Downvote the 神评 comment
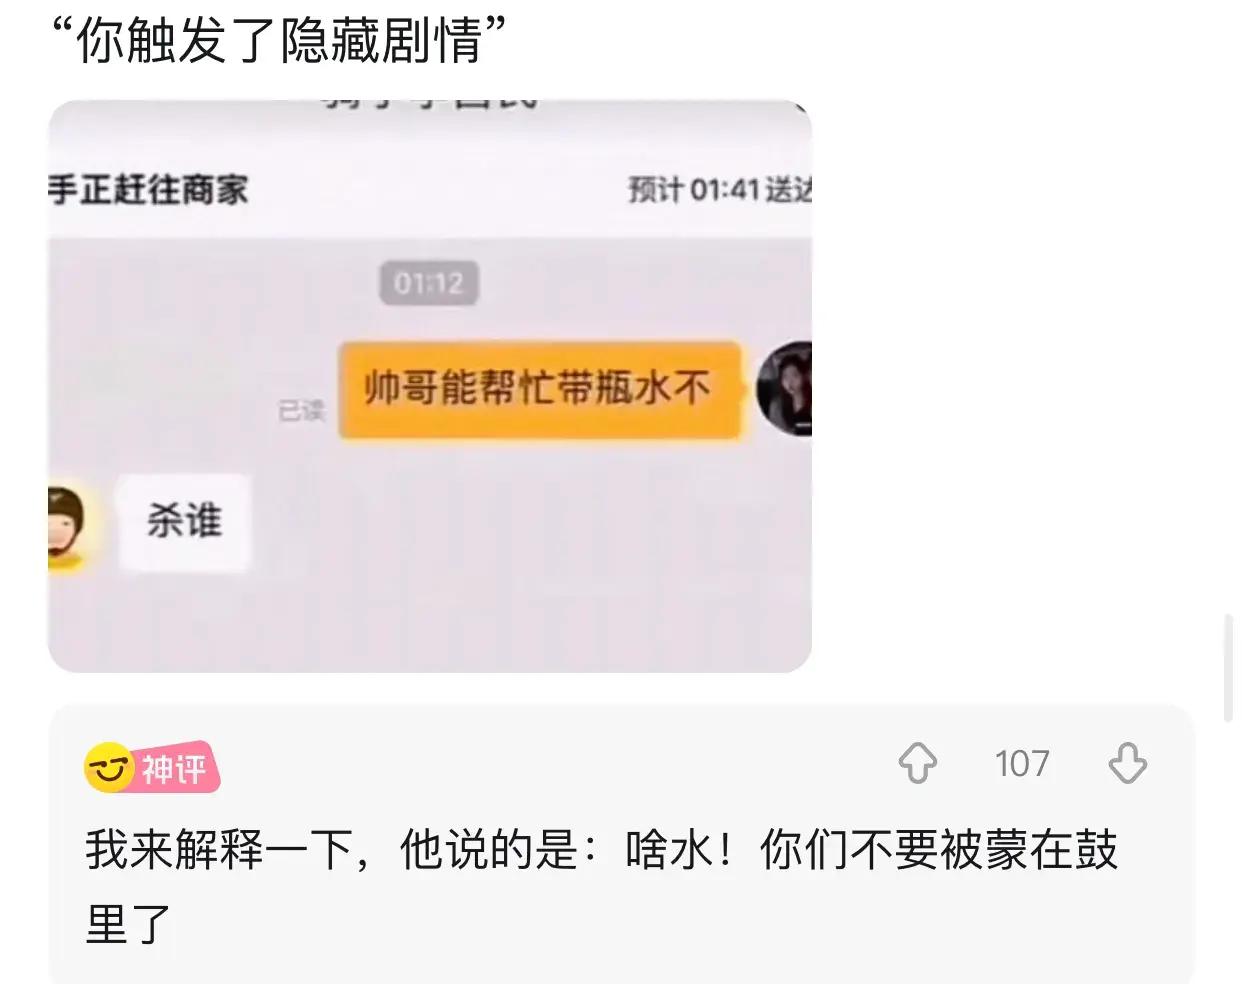The height and width of the screenshot is (984, 1242). [1127, 764]
